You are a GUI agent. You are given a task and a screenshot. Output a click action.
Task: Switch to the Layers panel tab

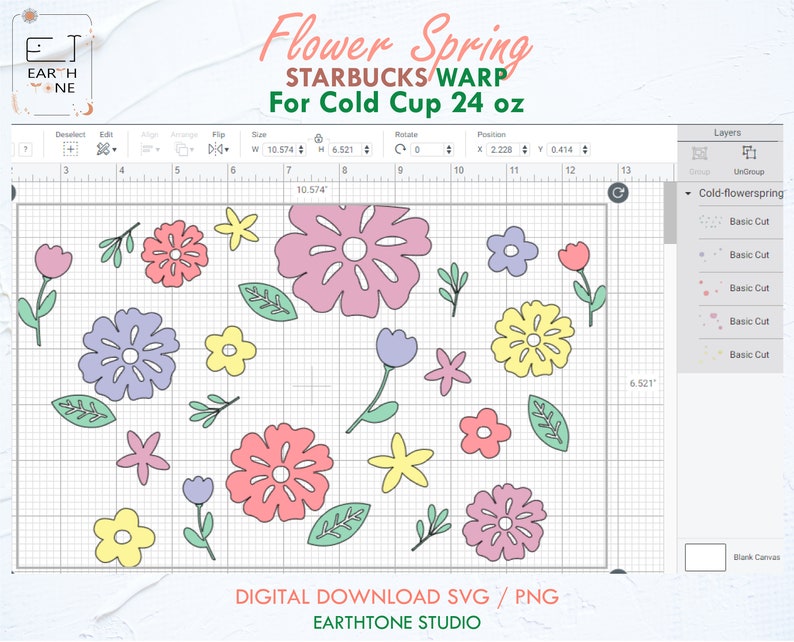[727, 133]
